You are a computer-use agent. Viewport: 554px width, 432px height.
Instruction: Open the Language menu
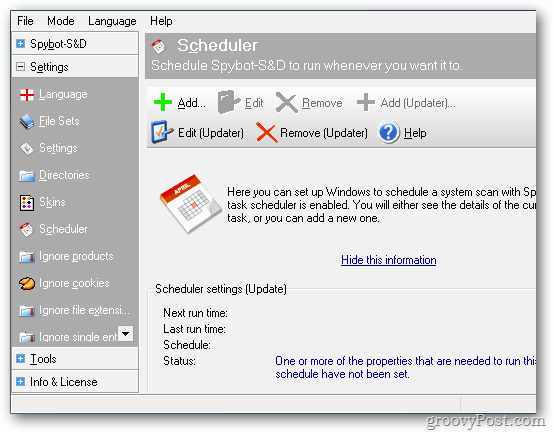coord(112,21)
